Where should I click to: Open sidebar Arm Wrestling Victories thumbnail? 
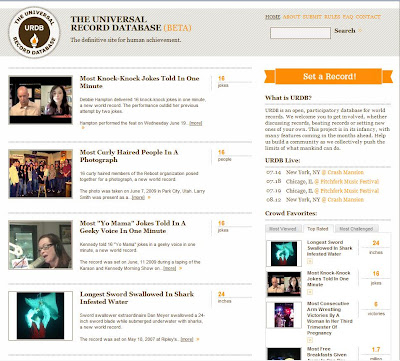coord(284,315)
